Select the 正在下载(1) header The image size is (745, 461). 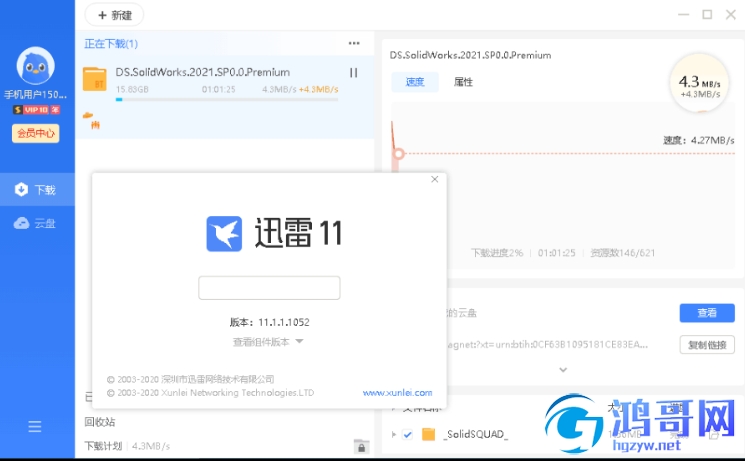click(x=111, y=44)
